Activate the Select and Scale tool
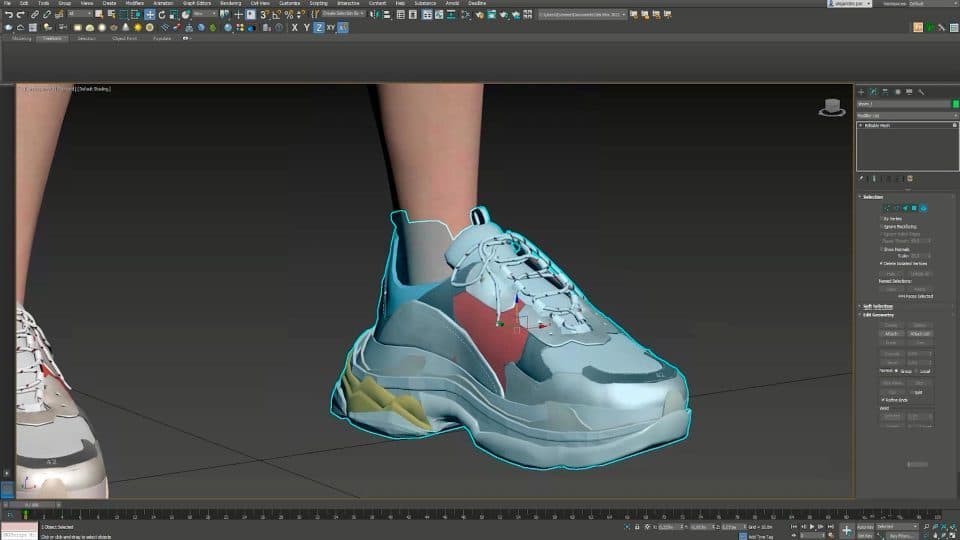 tap(174, 15)
